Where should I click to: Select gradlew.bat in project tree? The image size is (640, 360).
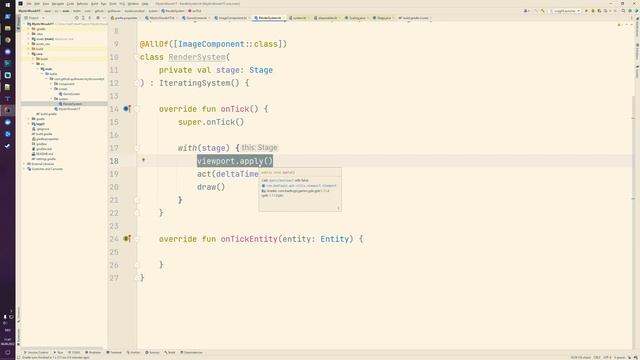pyautogui.click(x=42, y=149)
